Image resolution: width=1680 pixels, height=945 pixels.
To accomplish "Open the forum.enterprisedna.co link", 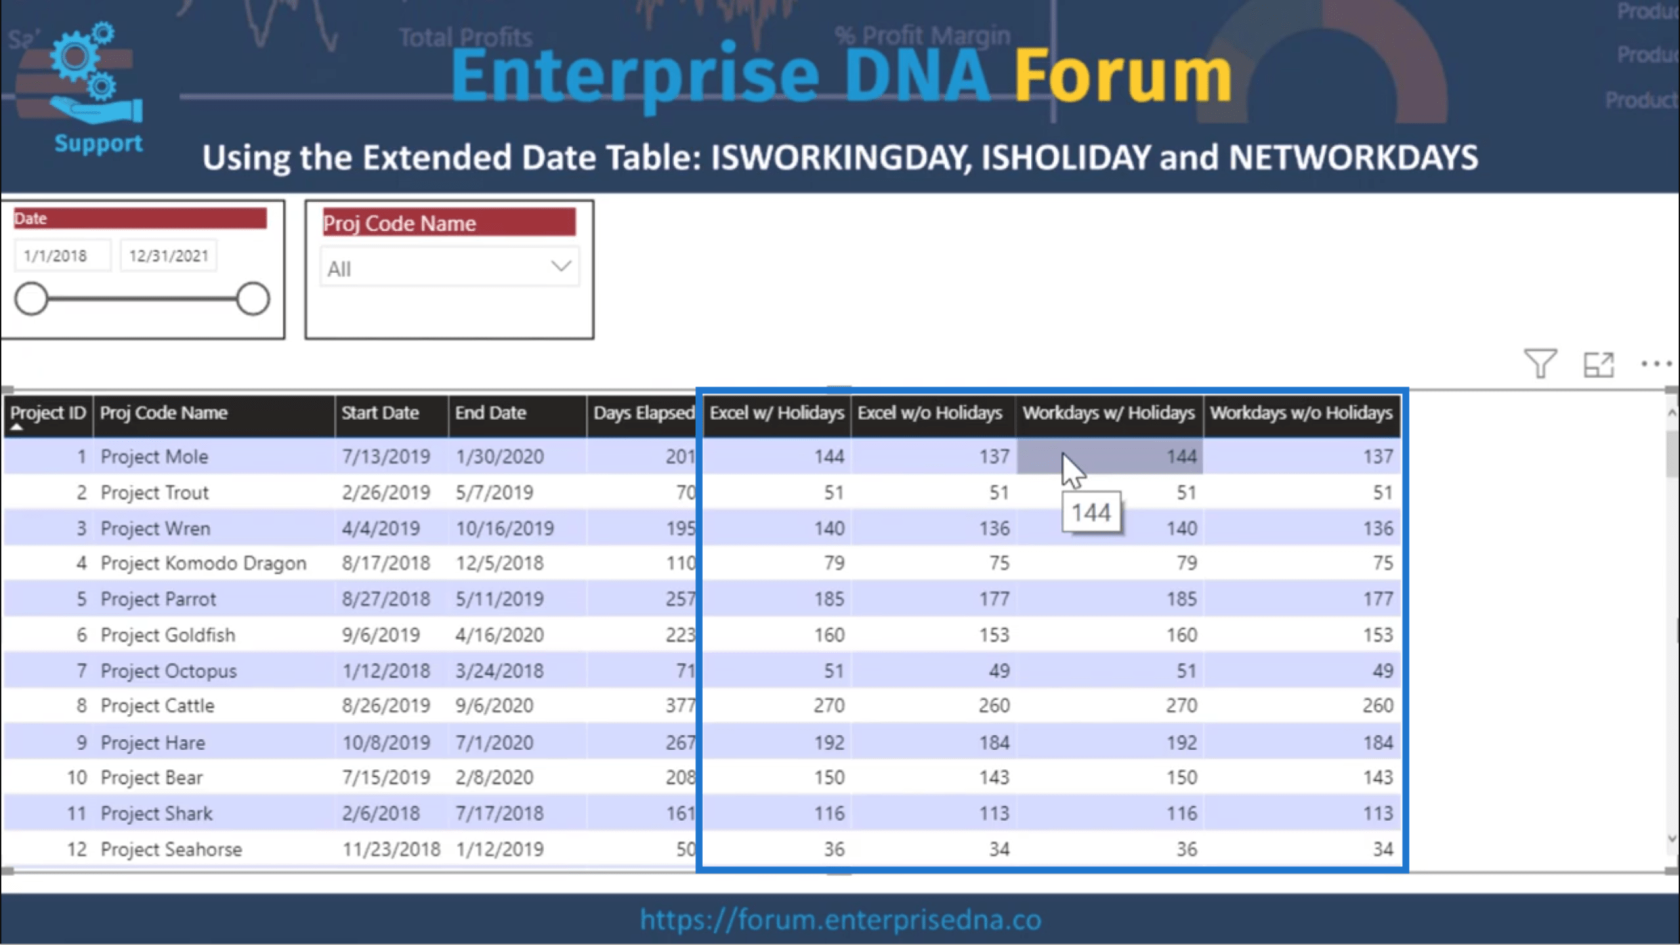I will point(840,920).
